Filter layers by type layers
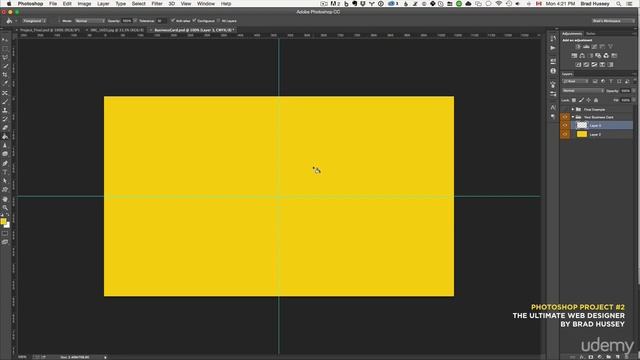The image size is (640, 360). pos(611,81)
